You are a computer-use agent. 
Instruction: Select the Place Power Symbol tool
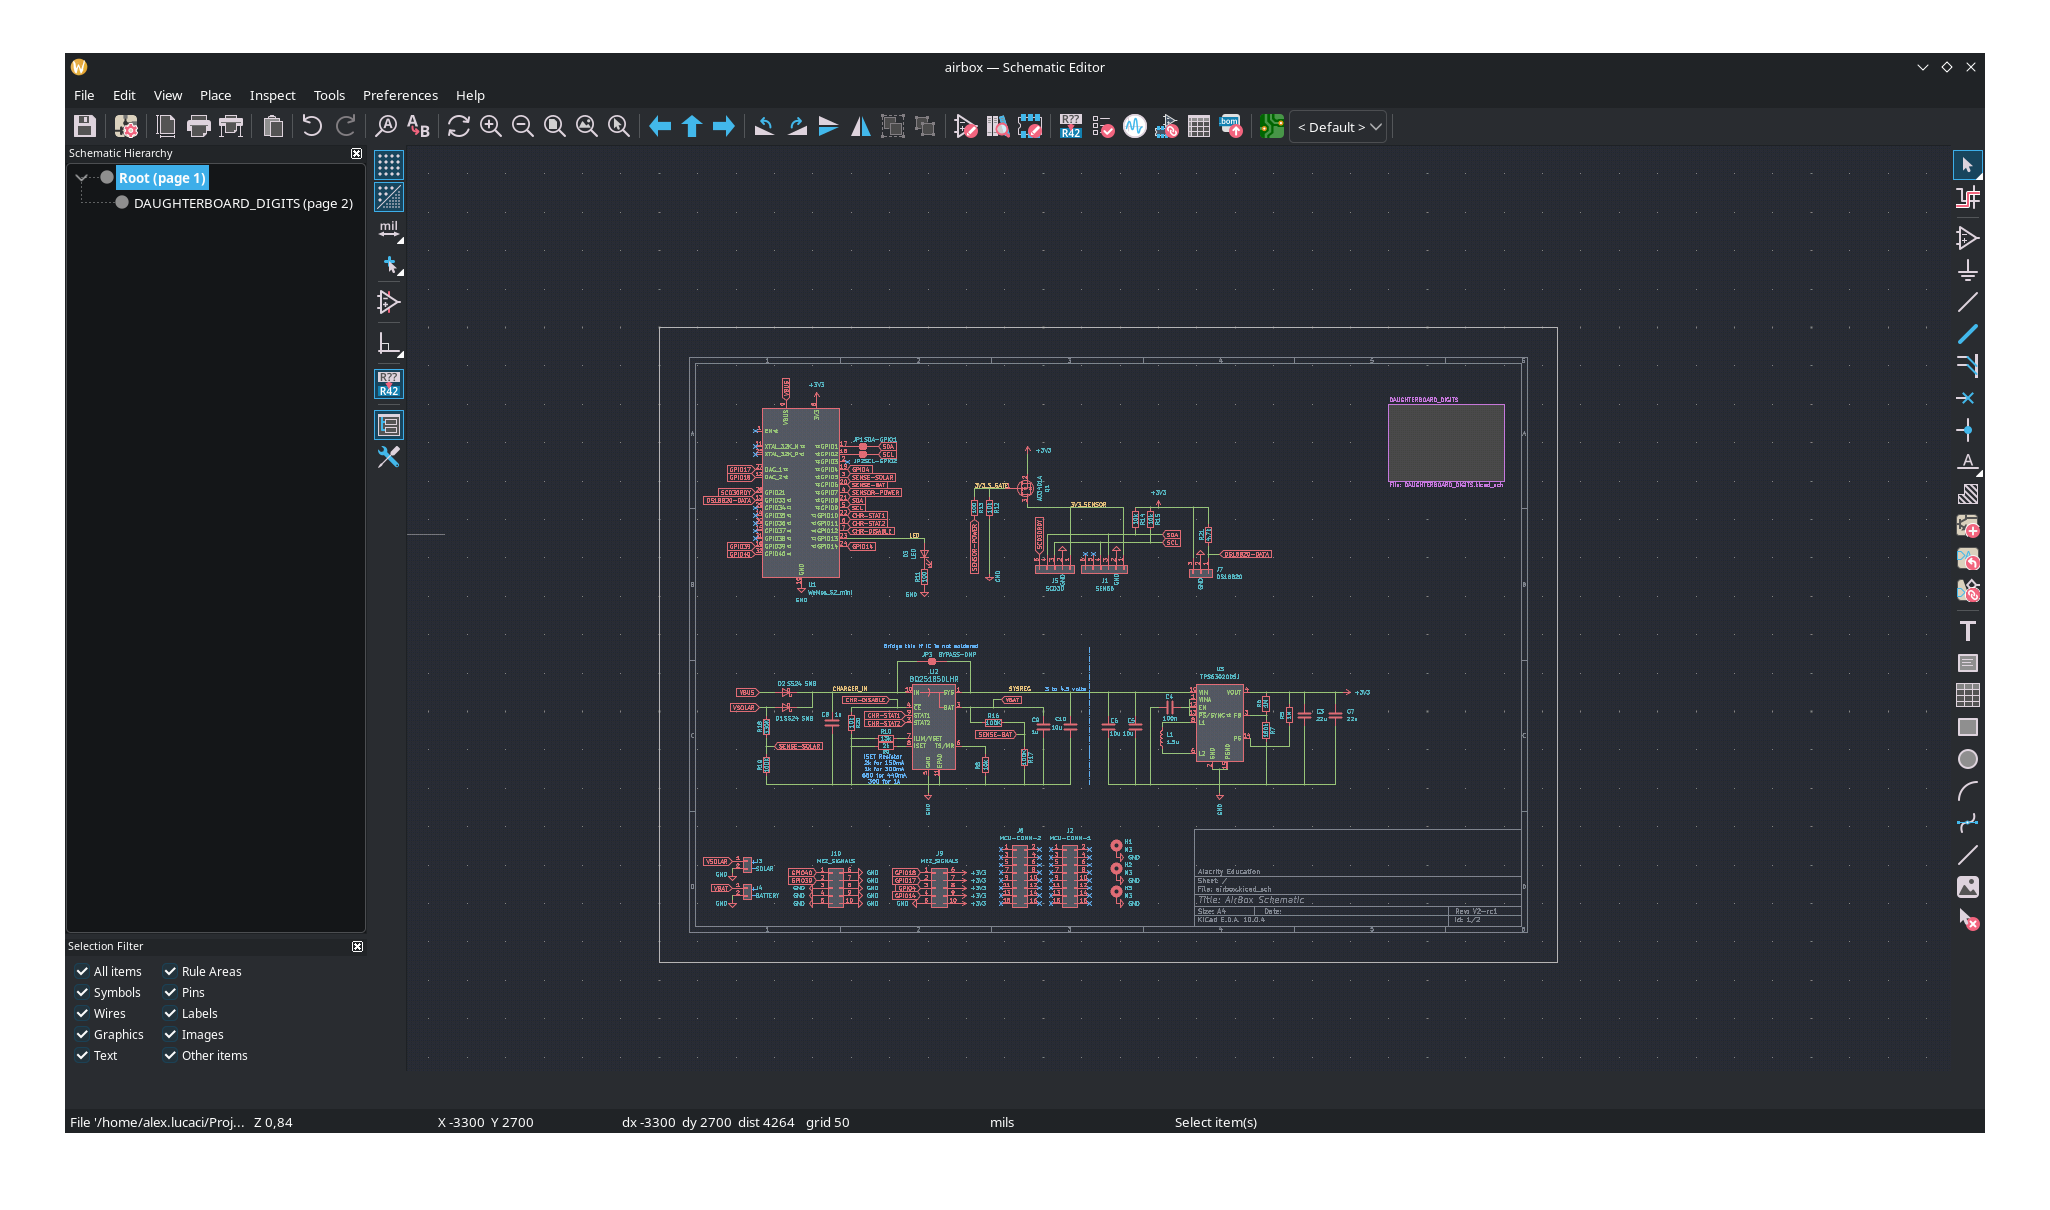(x=1967, y=270)
